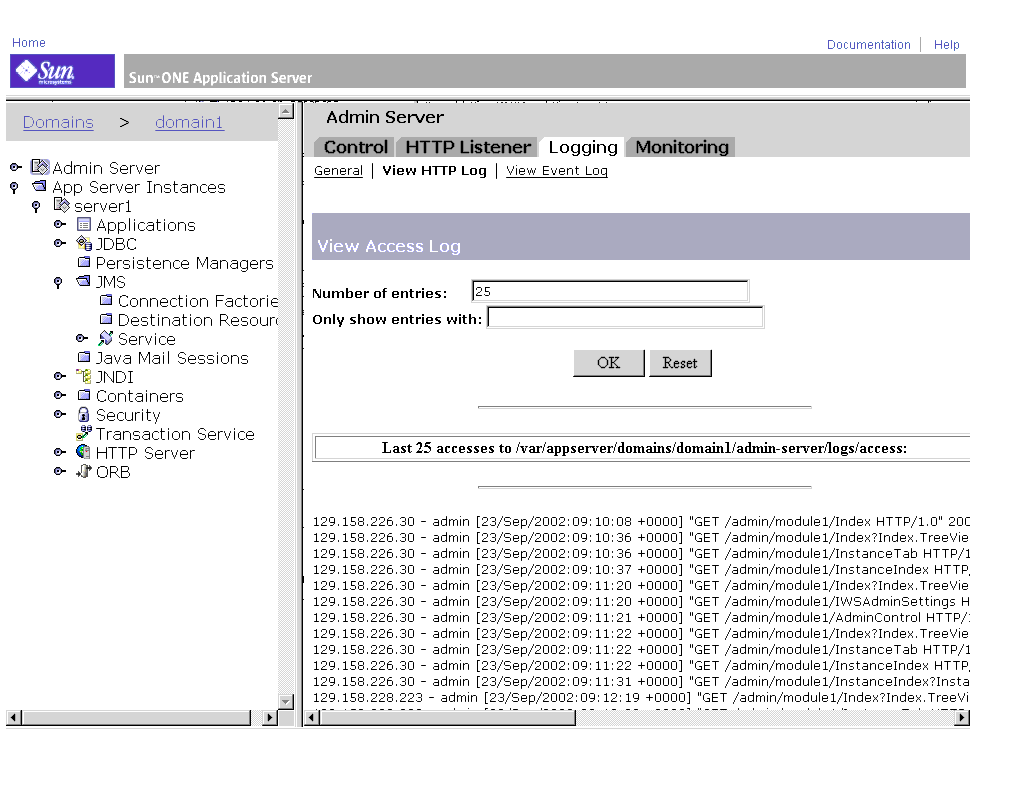Collapse the App Server Instances node

click(x=14, y=187)
